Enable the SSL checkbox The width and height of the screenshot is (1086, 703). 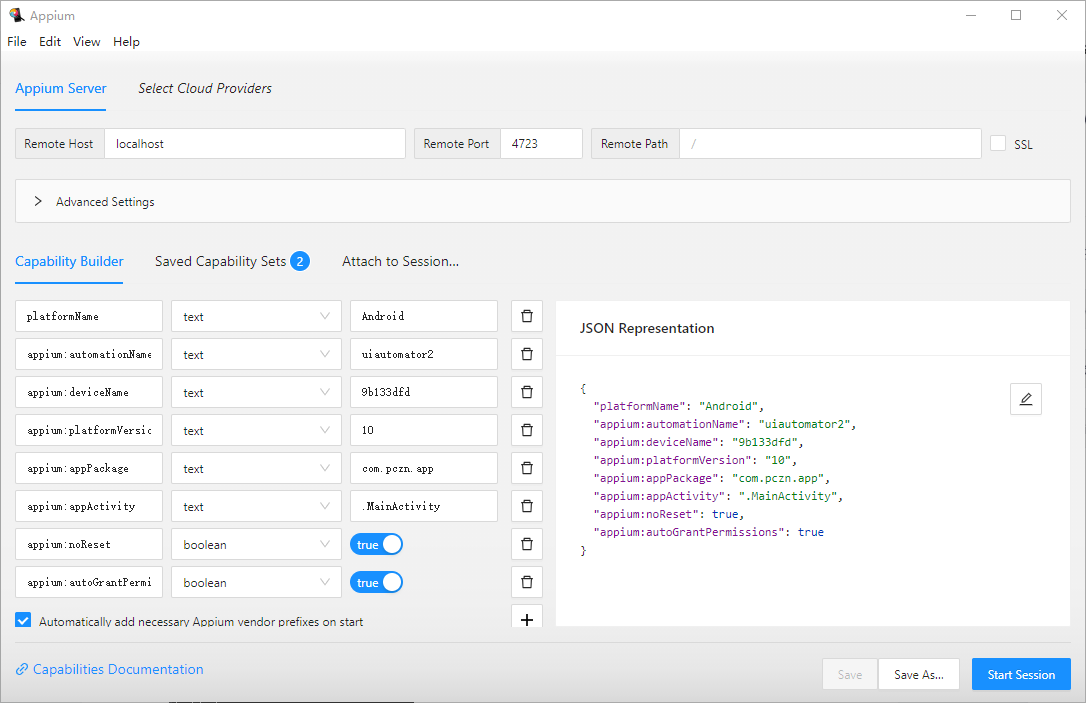click(997, 143)
